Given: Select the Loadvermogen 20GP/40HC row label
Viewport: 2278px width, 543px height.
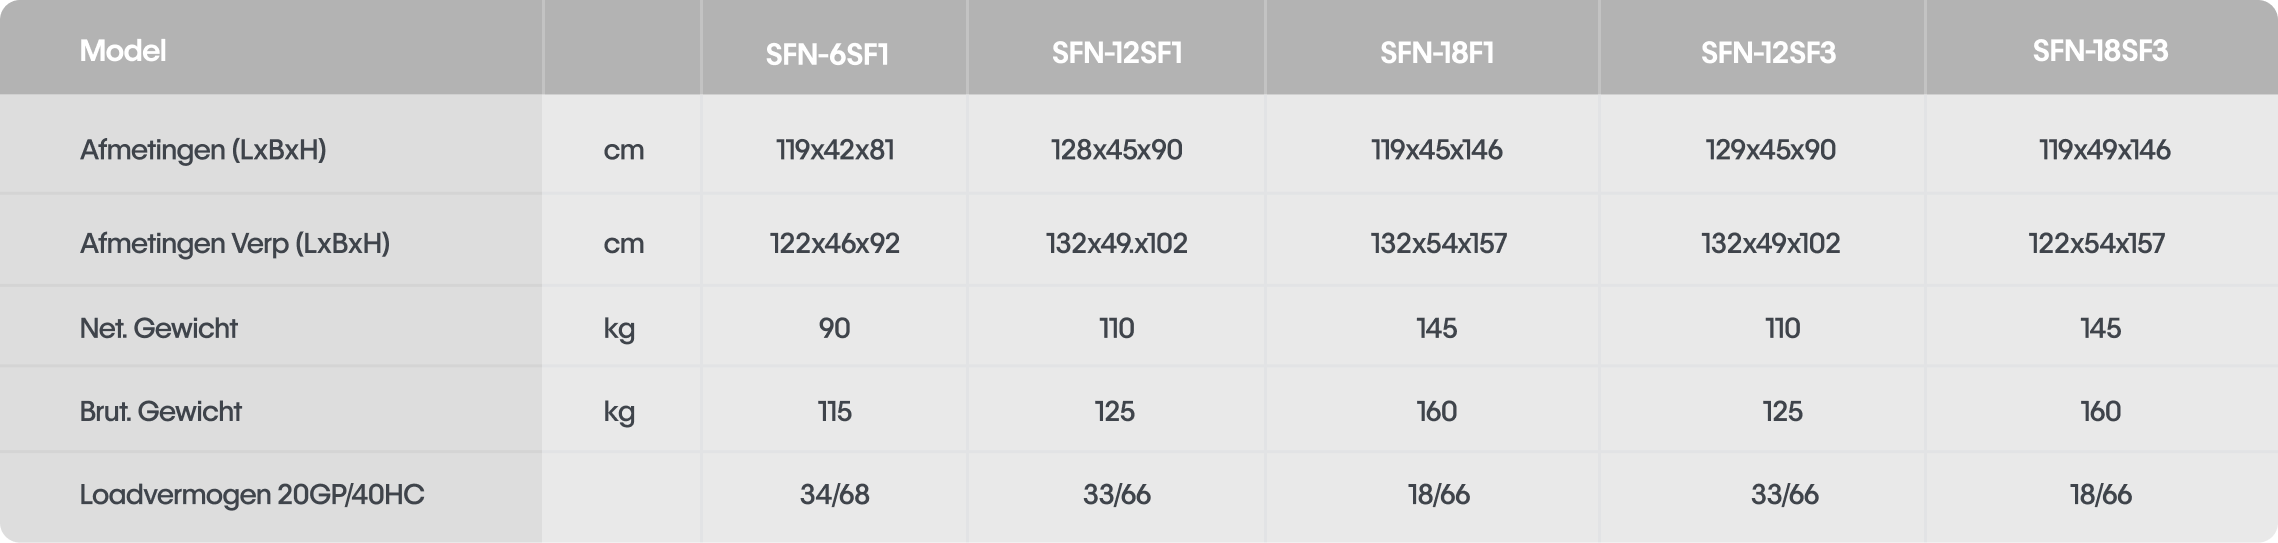Looking at the screenshot, I should 252,494.
